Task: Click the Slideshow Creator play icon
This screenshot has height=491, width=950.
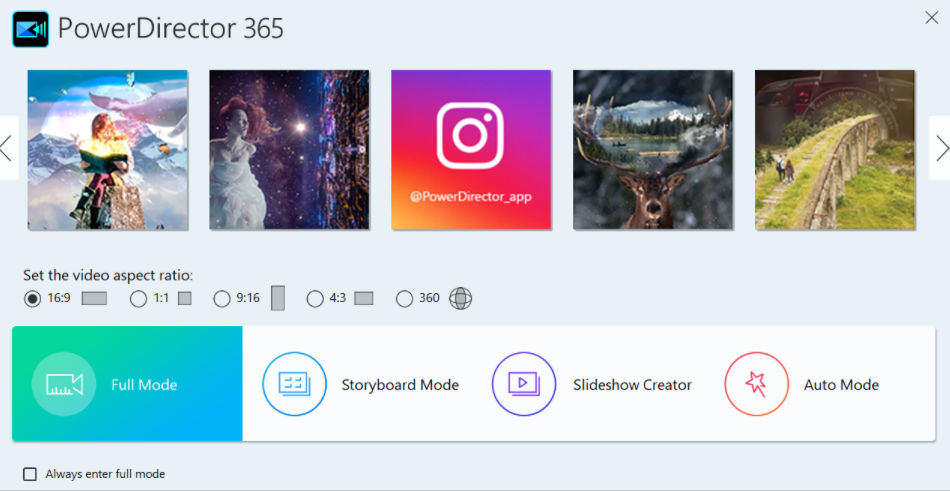Action: click(x=523, y=384)
